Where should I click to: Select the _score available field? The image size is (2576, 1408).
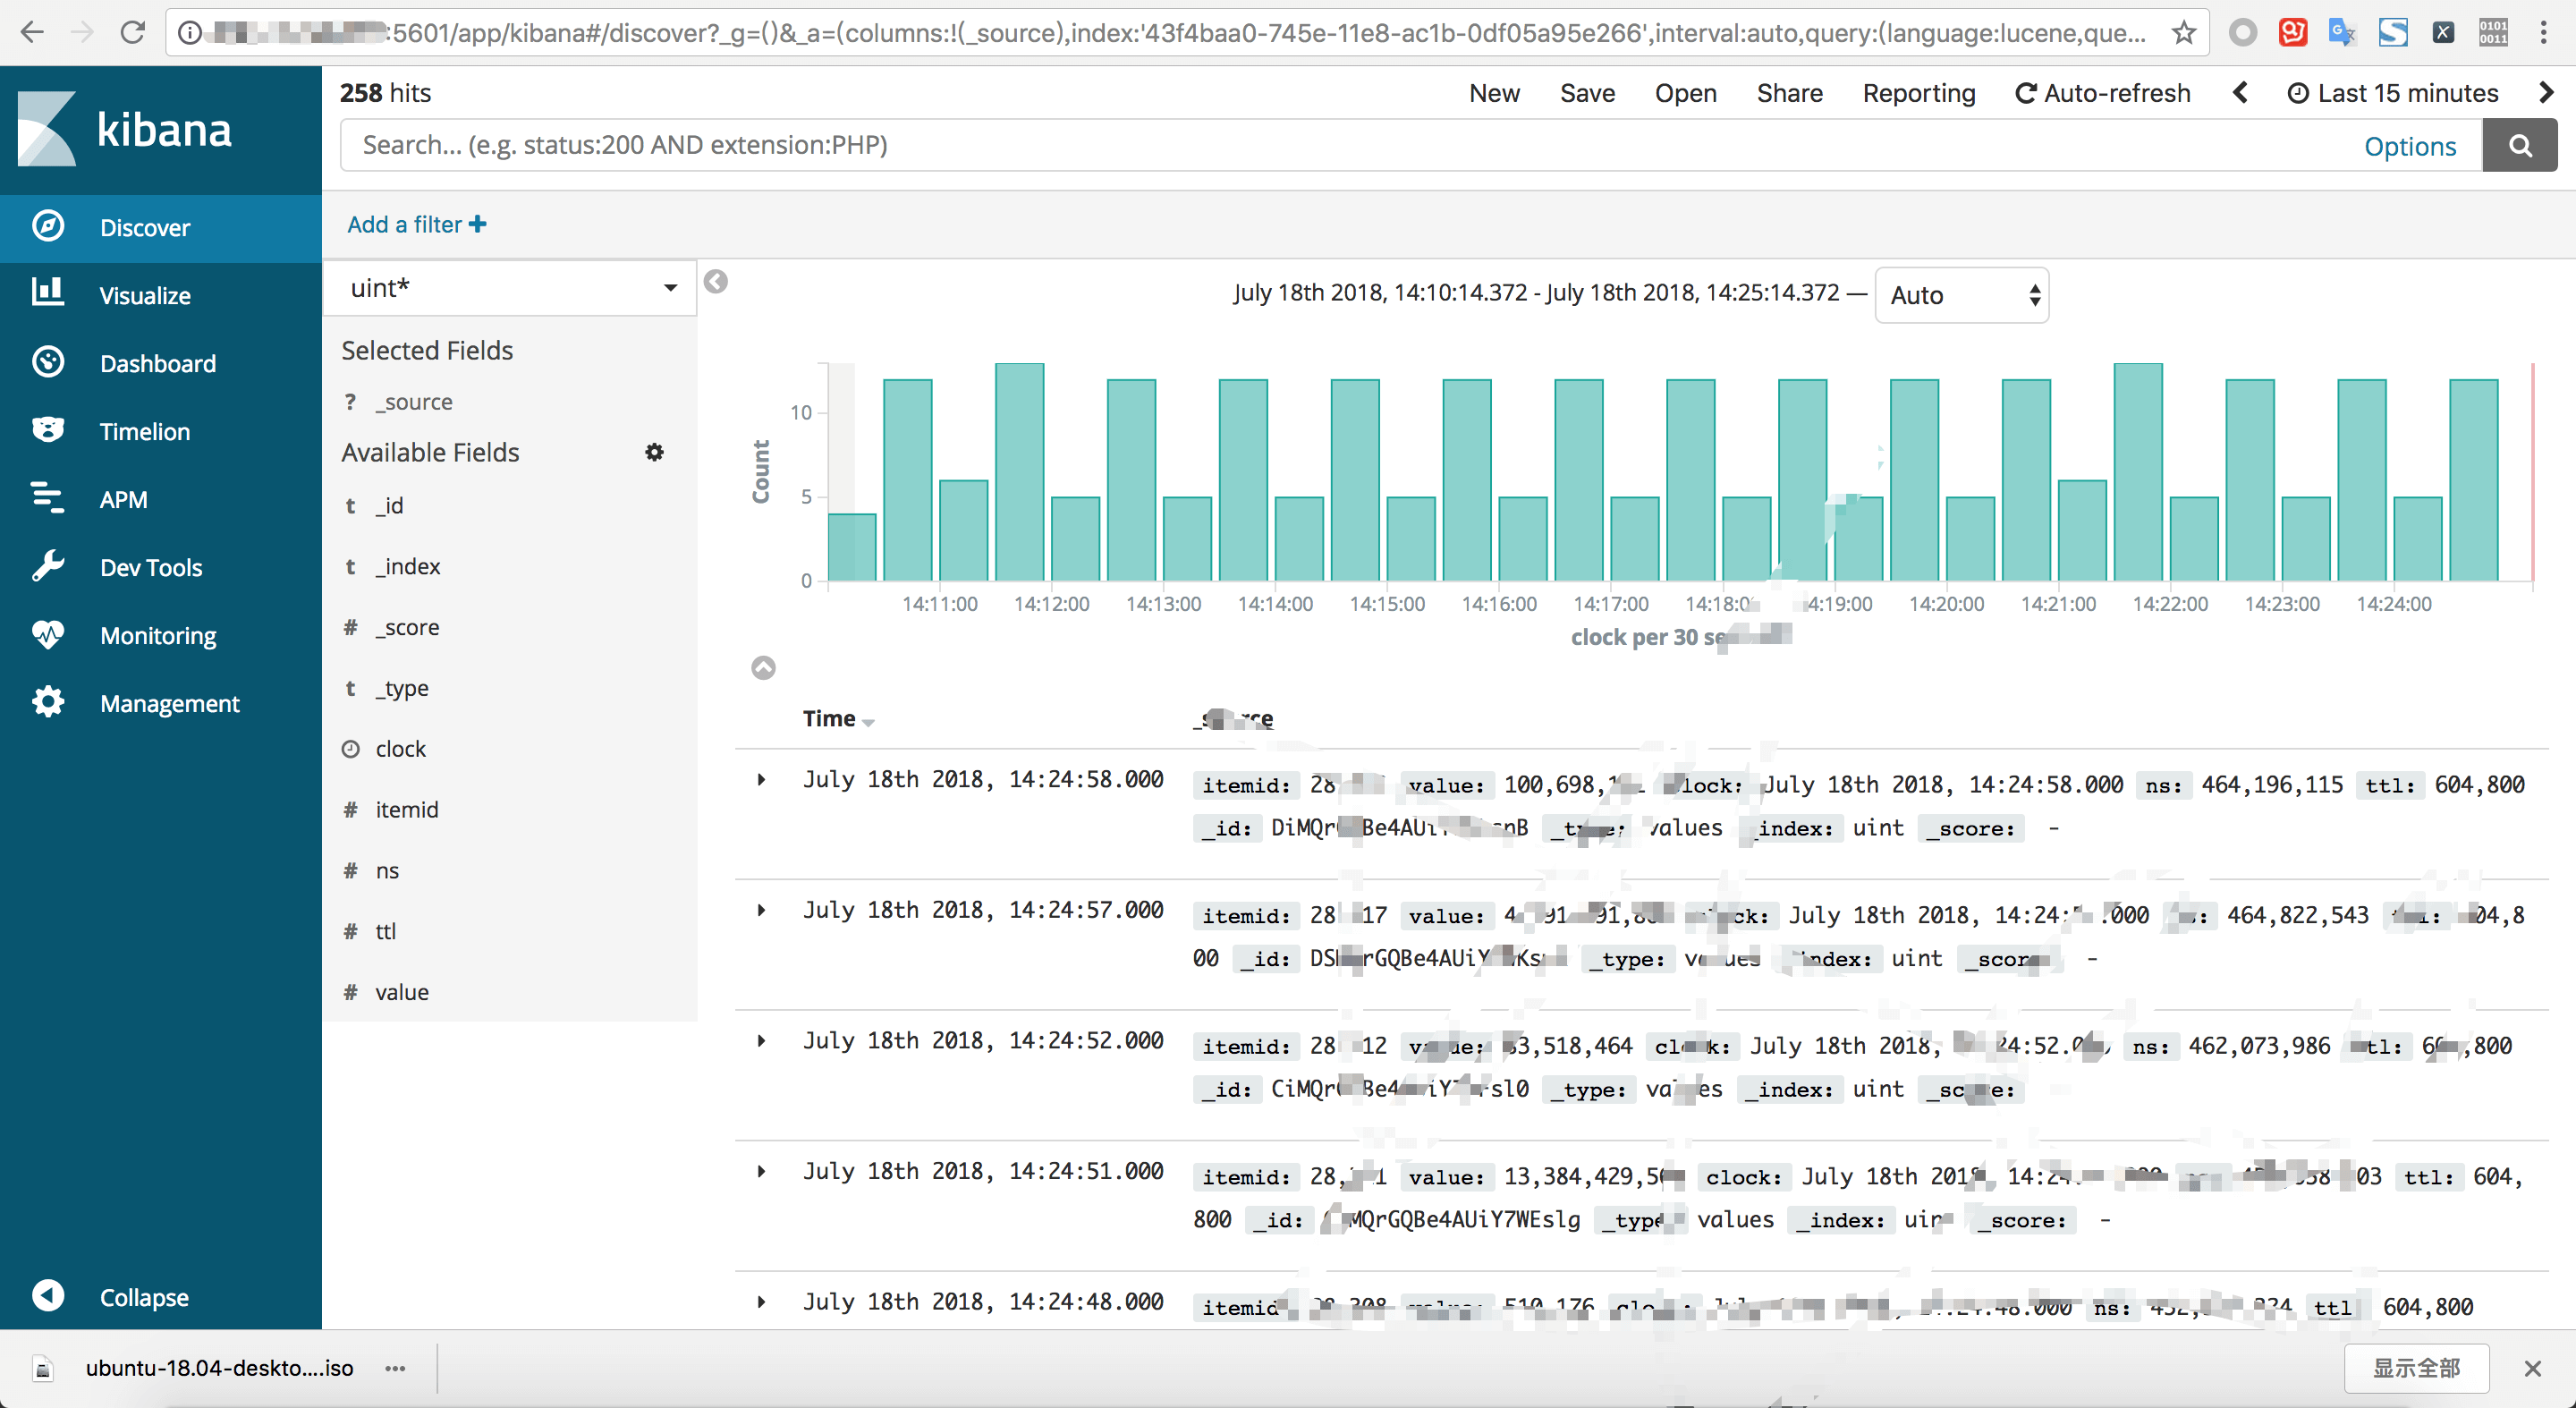[x=407, y=627]
